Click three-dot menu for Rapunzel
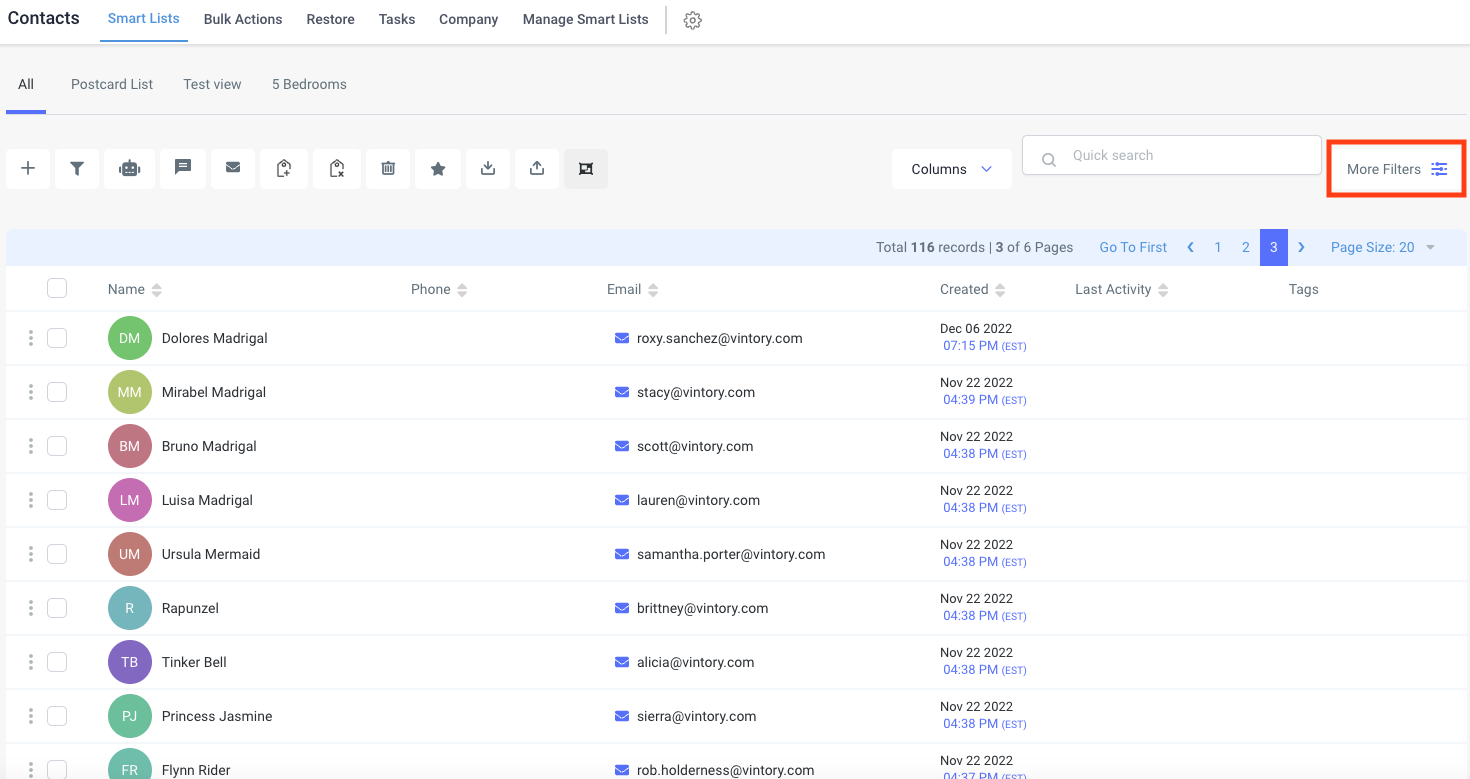Image resolution: width=1470 pixels, height=779 pixels. 31,608
